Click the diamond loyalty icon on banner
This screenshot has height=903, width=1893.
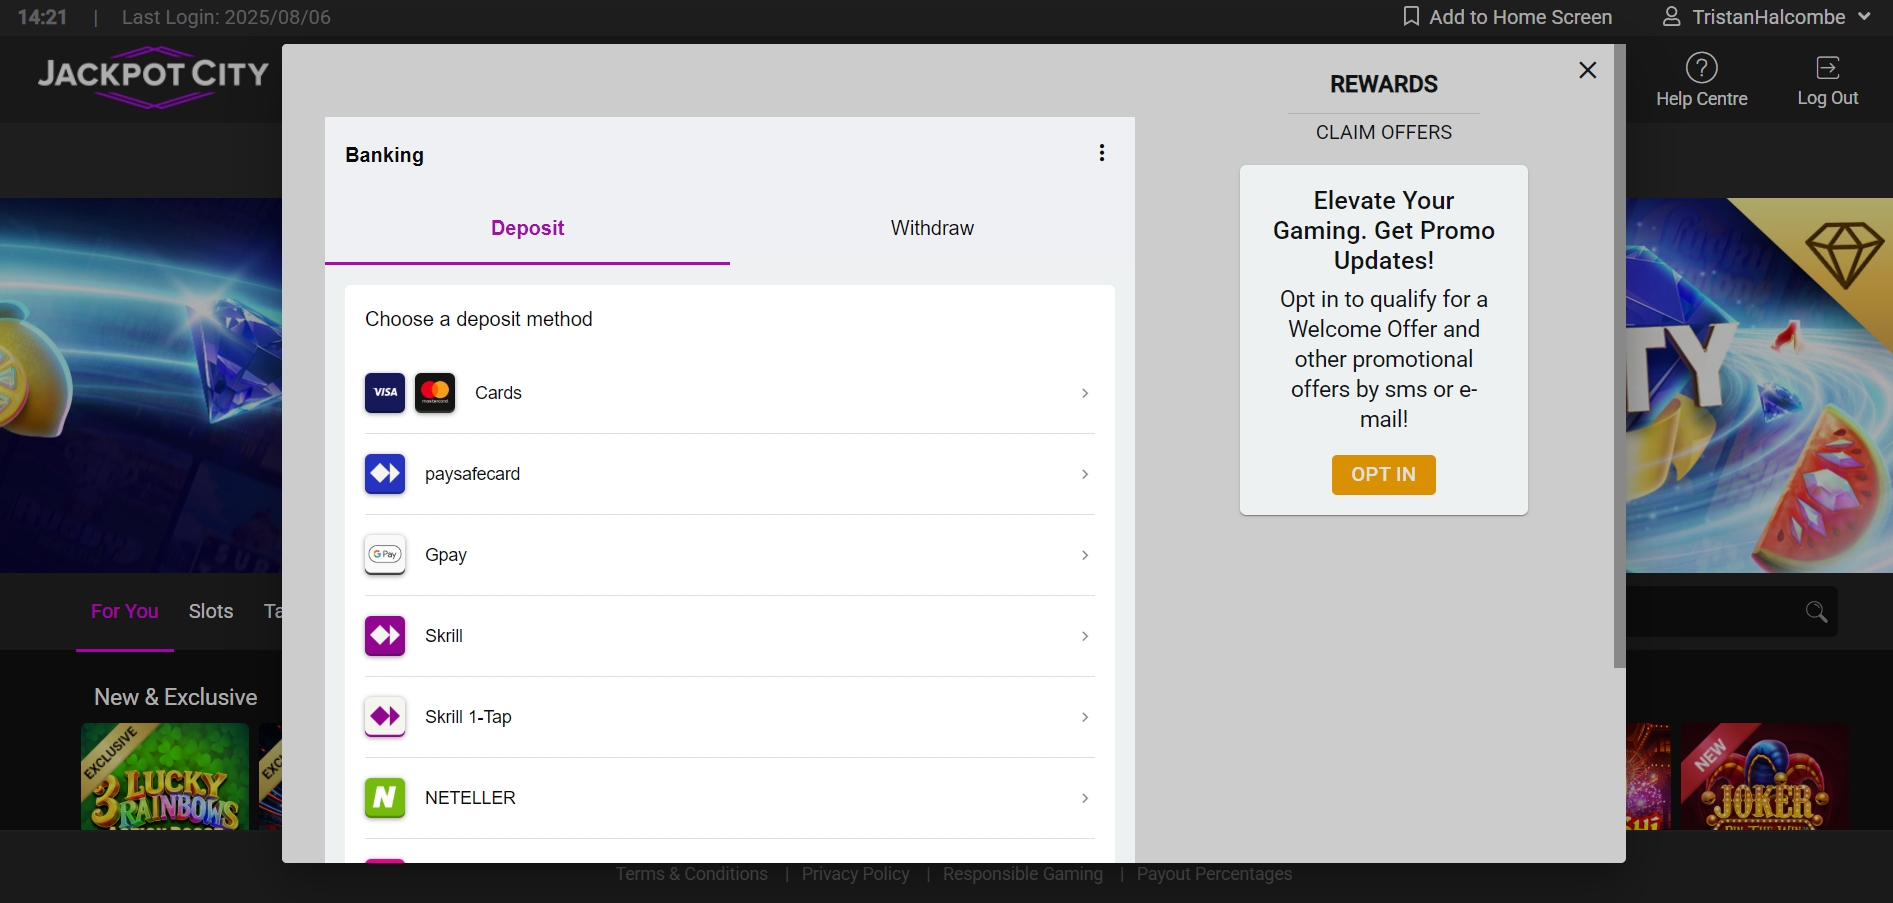tap(1844, 255)
